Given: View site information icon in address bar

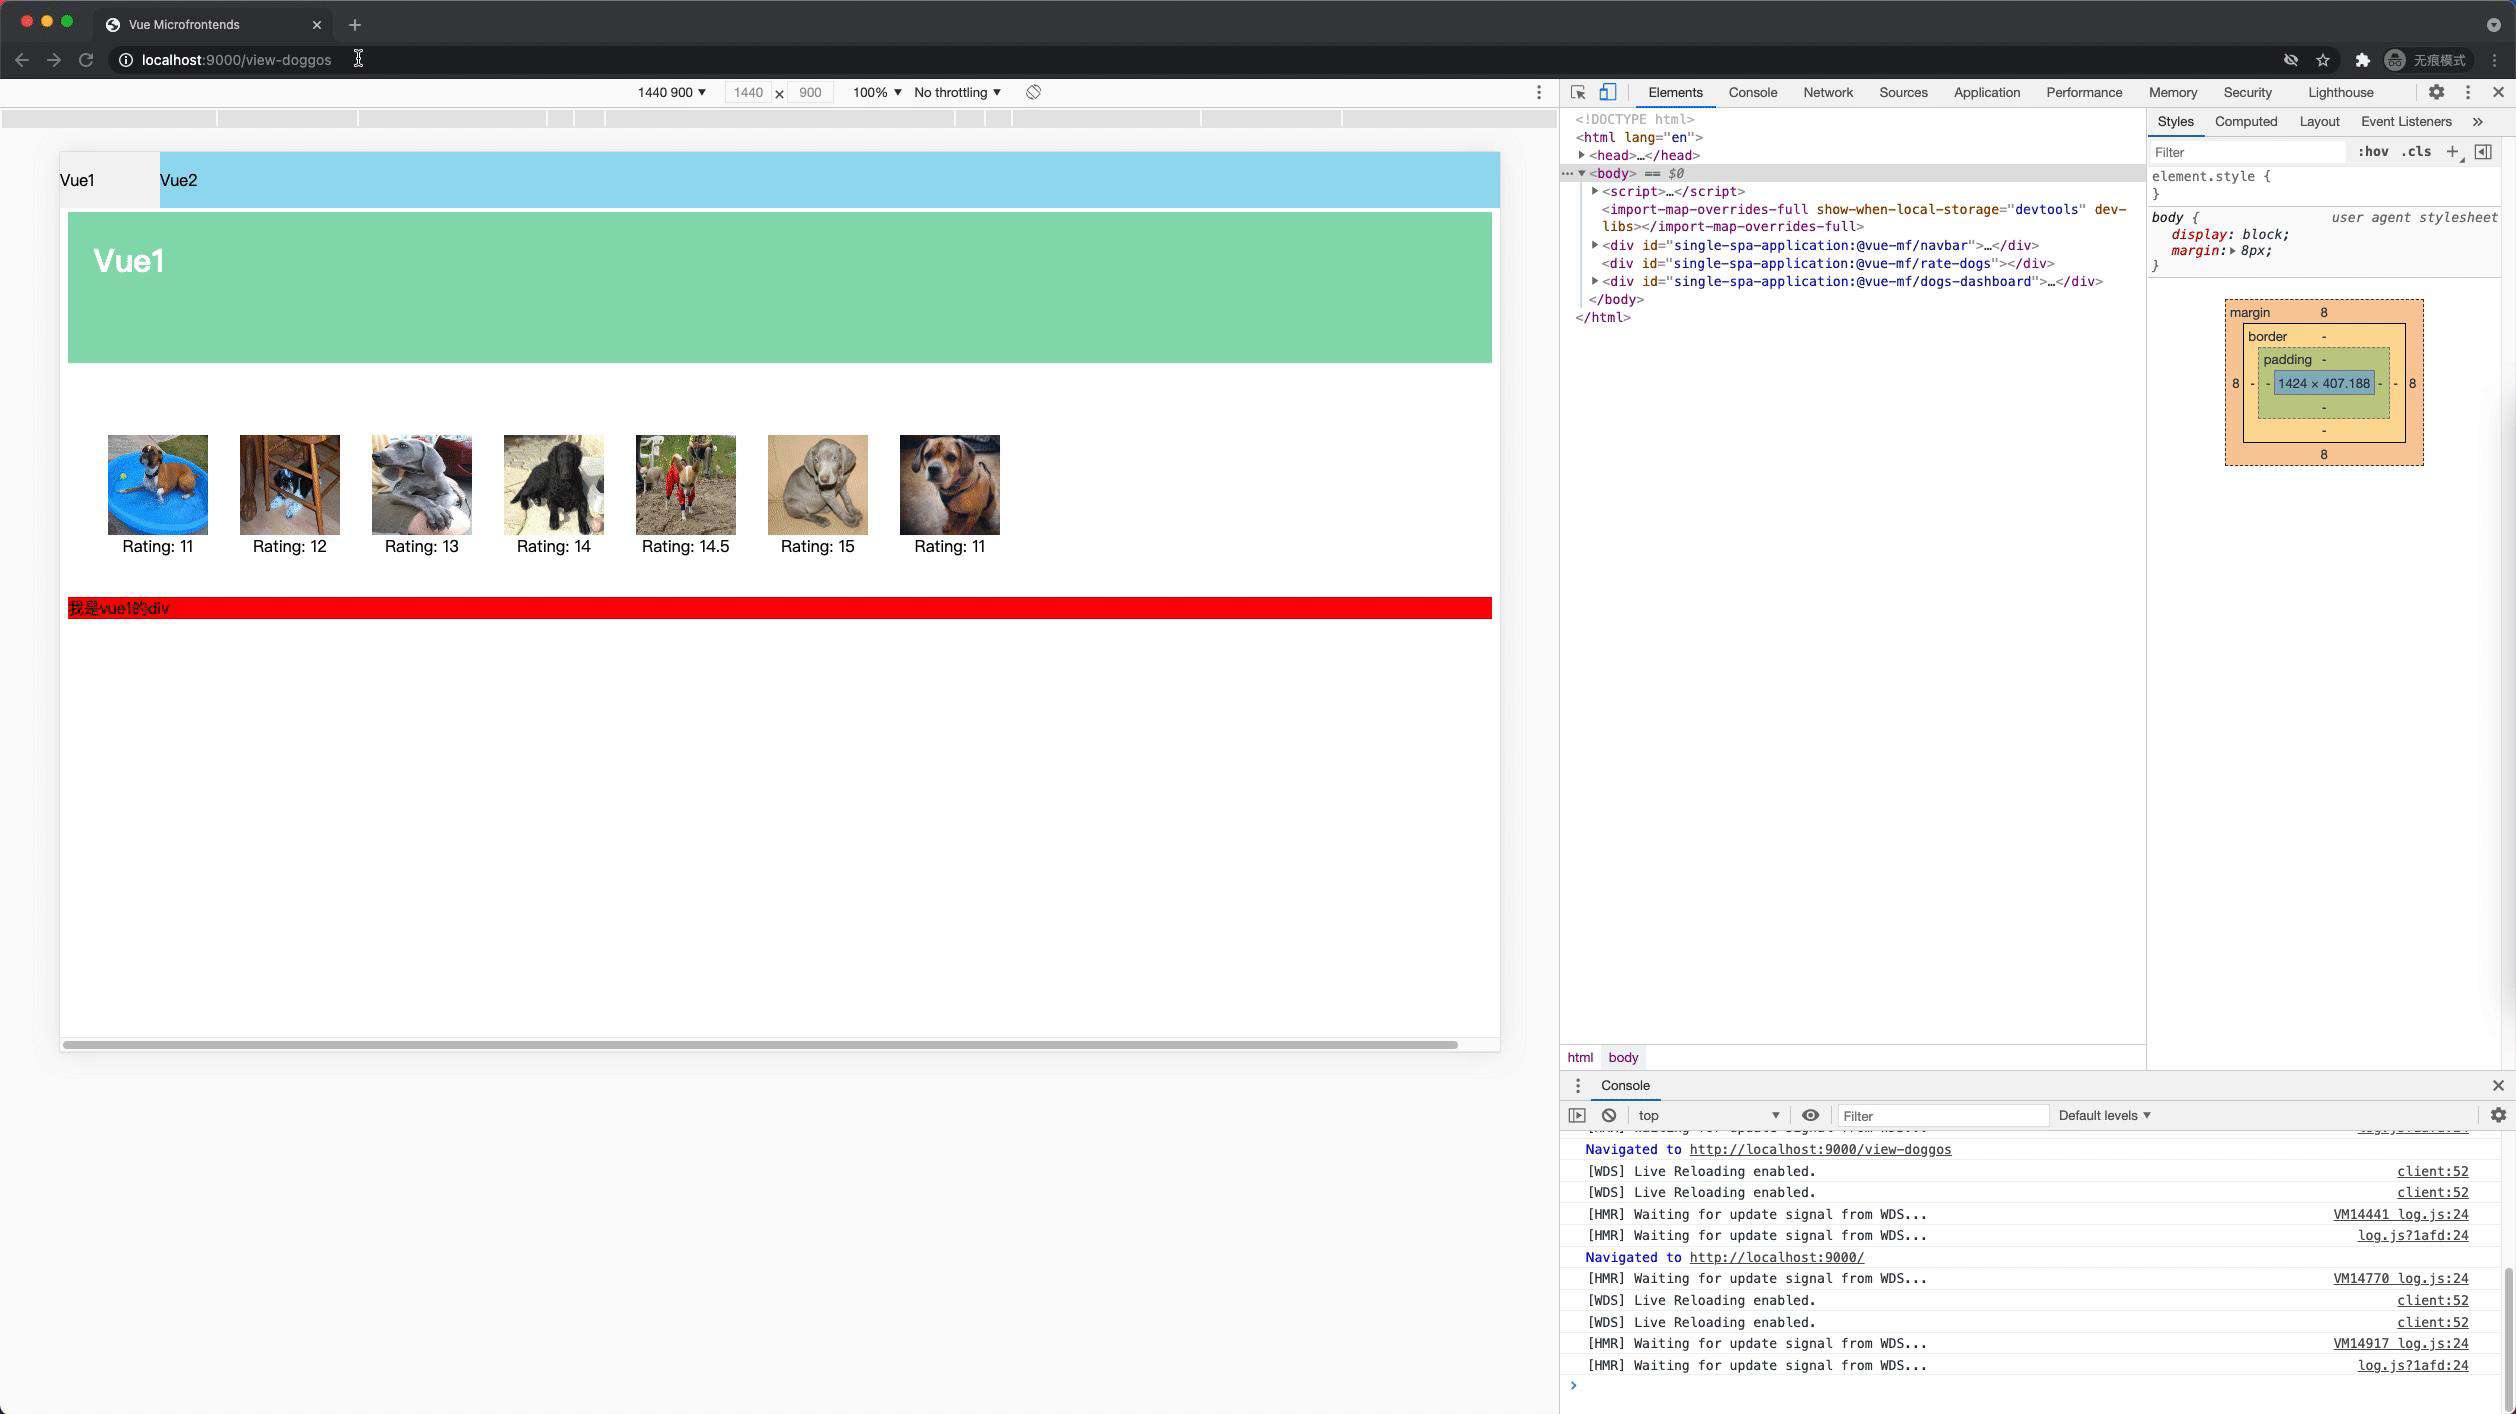Looking at the screenshot, I should pyautogui.click(x=126, y=60).
